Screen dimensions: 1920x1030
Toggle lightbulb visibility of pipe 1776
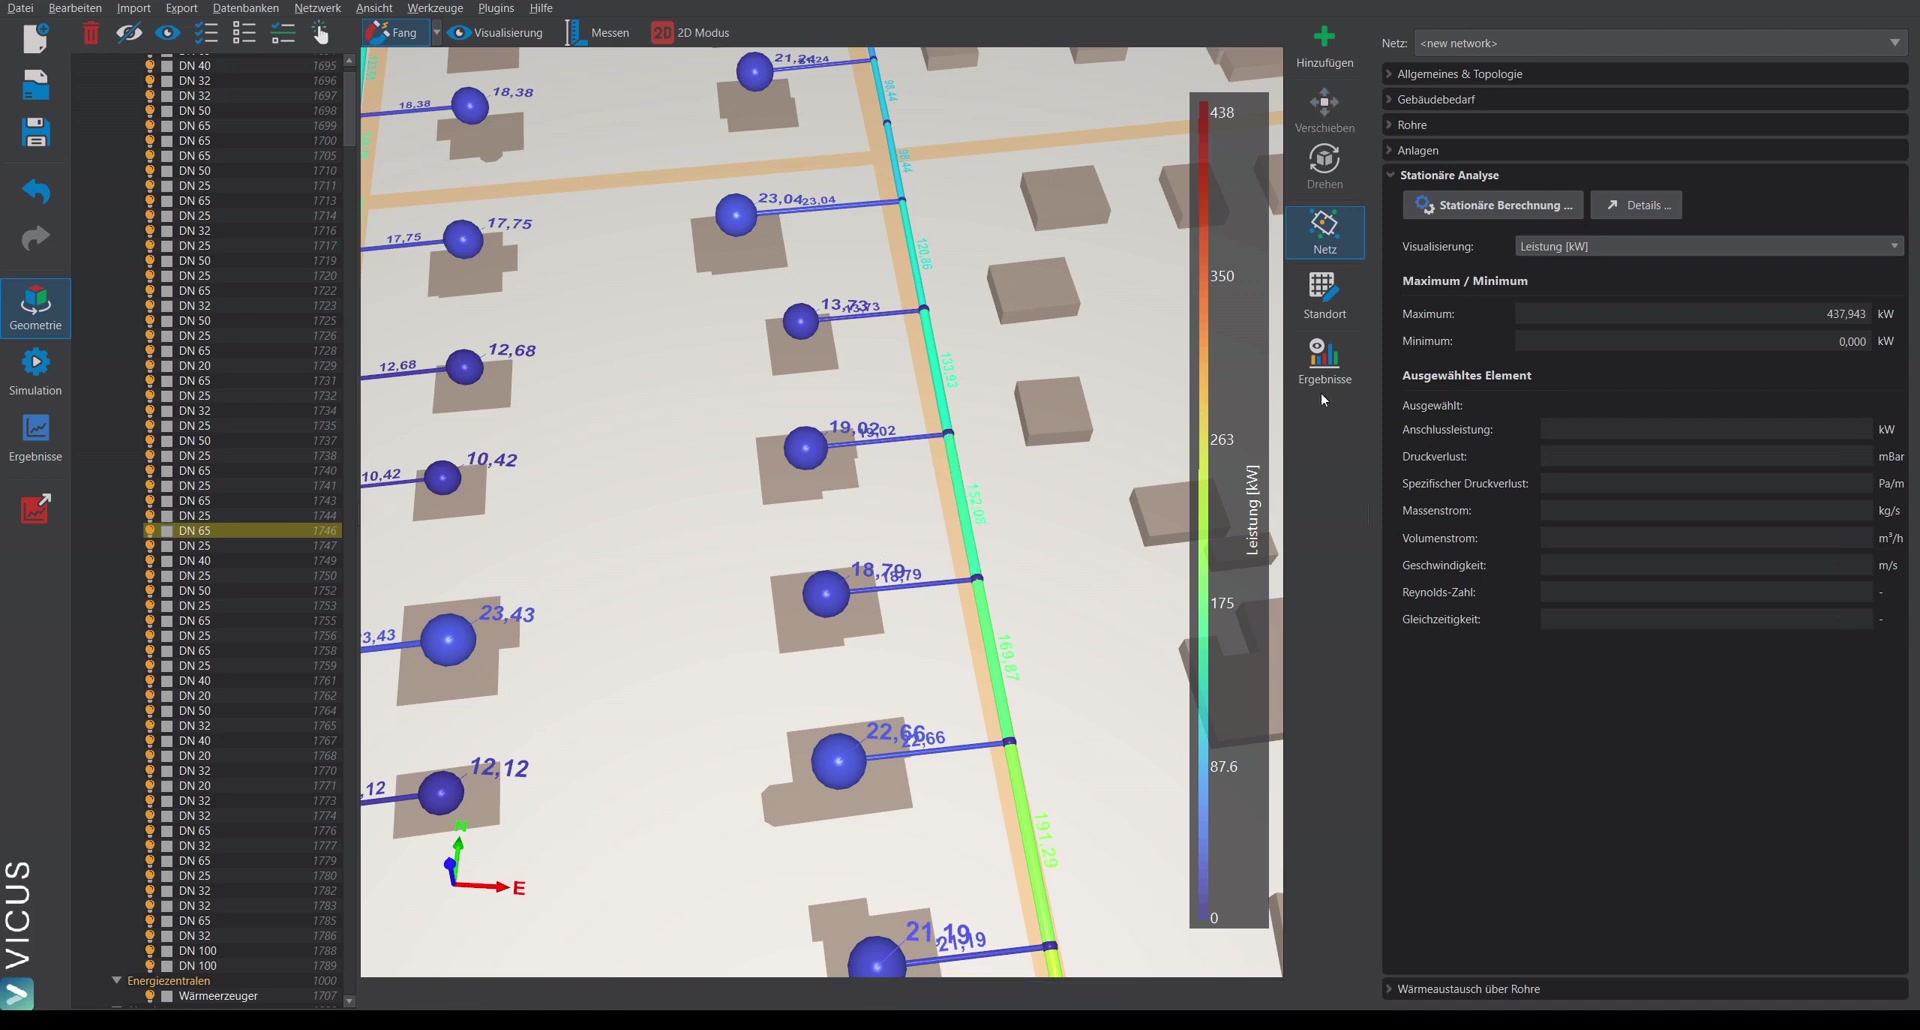(150, 831)
